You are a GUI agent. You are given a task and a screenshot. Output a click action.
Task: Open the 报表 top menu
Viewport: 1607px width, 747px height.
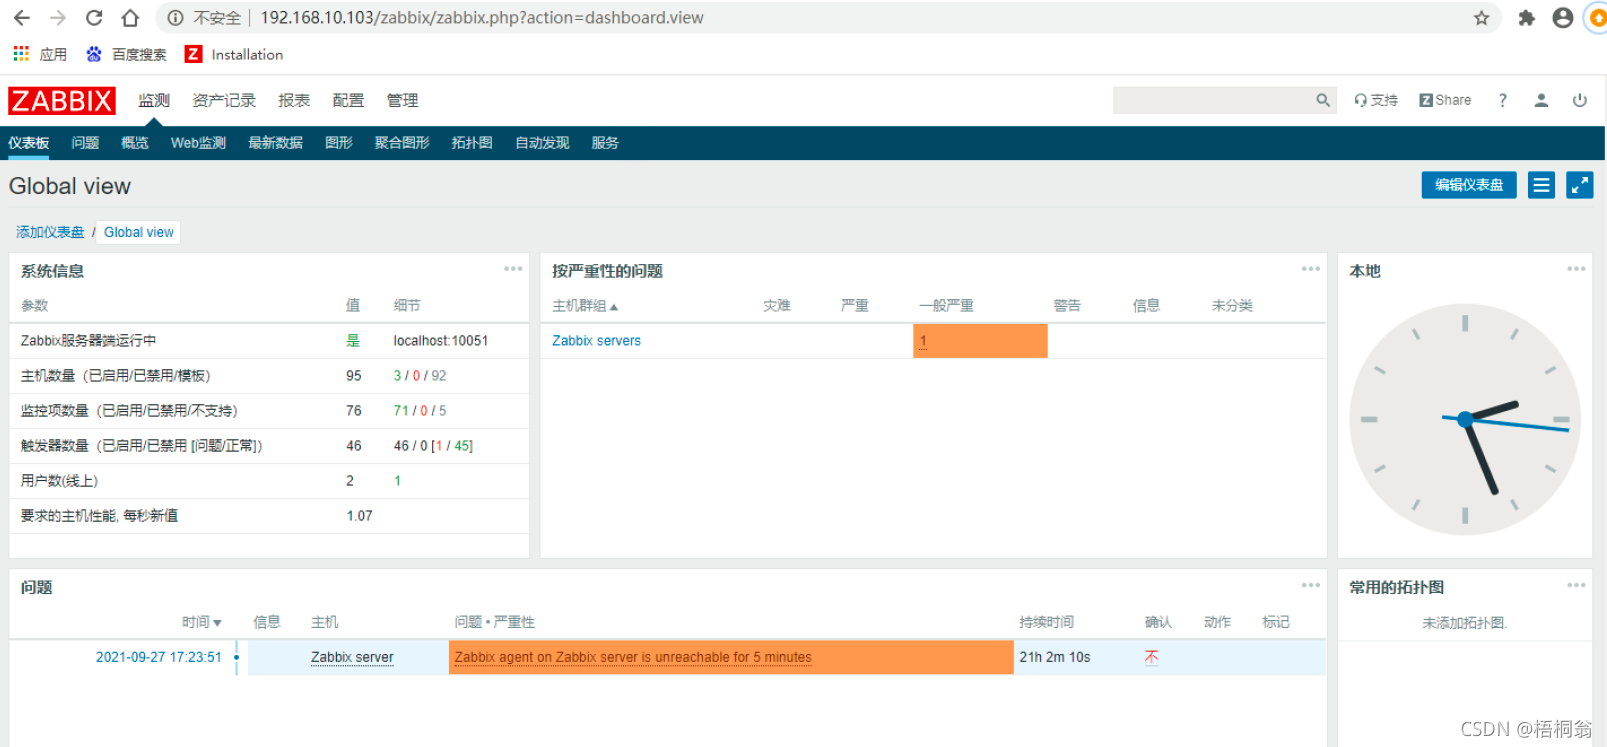coord(294,101)
